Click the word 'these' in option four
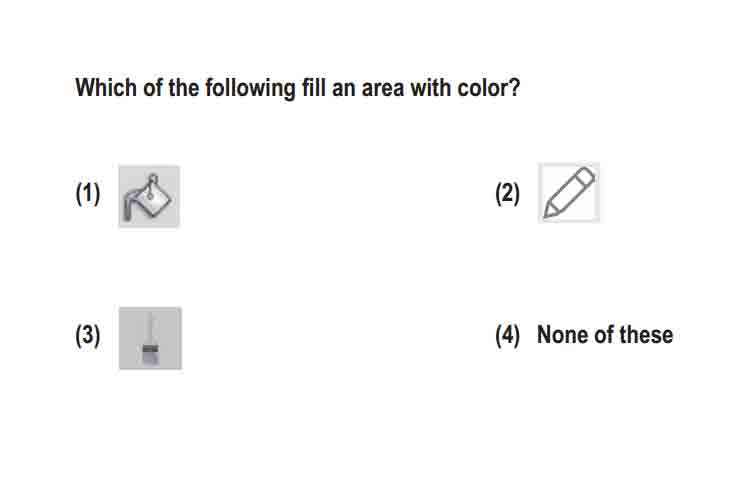 [646, 334]
